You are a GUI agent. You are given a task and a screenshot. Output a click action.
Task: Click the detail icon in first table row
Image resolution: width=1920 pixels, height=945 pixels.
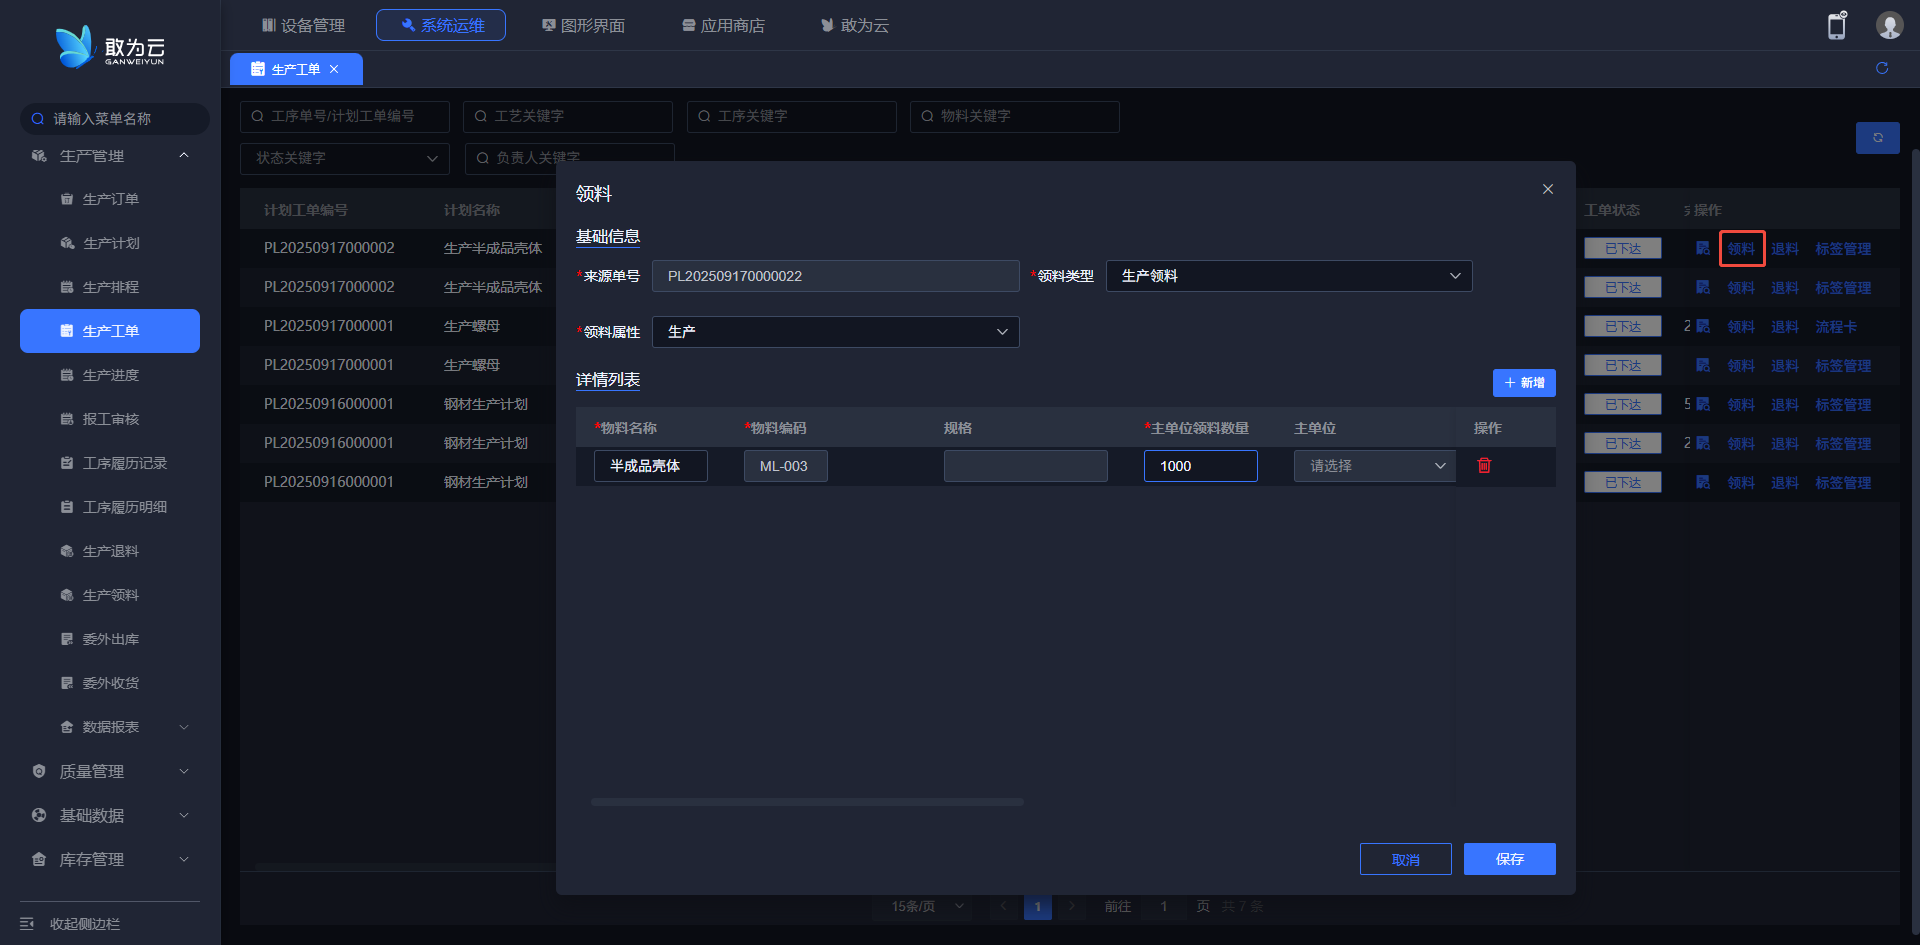point(1702,249)
